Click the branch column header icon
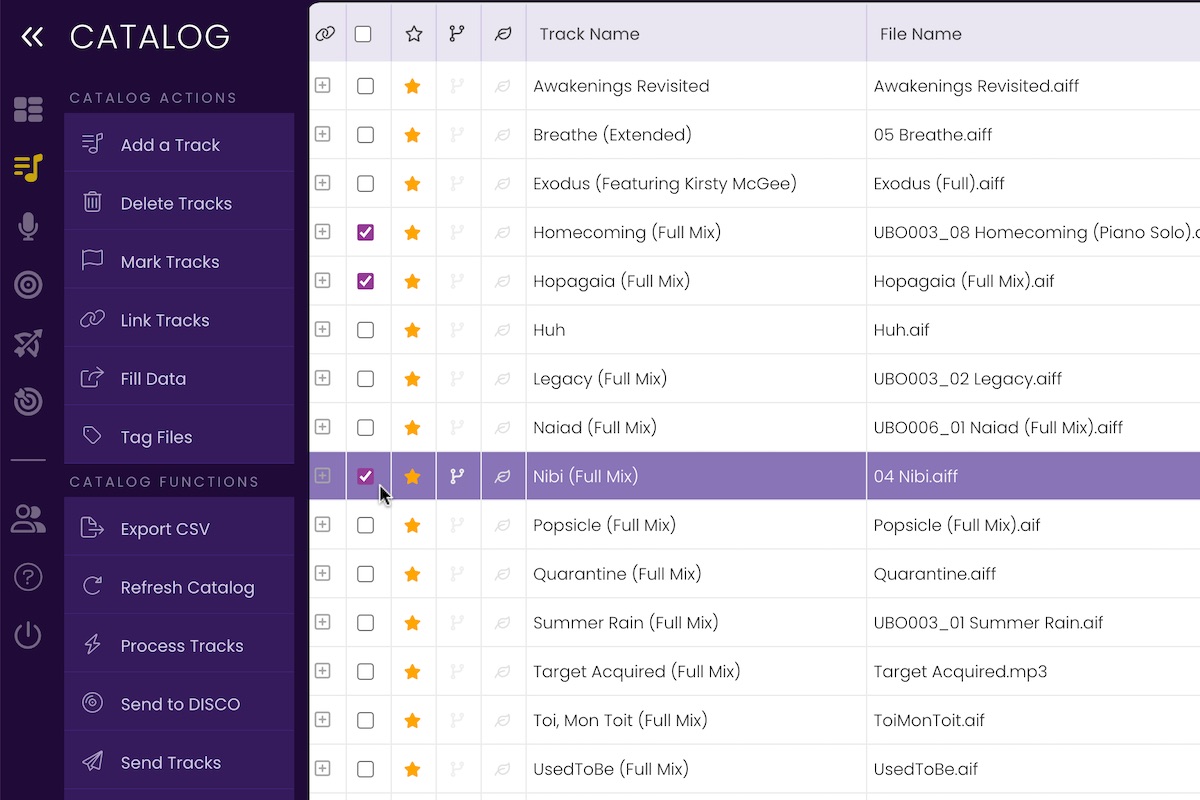This screenshot has height=800, width=1200. tap(457, 34)
